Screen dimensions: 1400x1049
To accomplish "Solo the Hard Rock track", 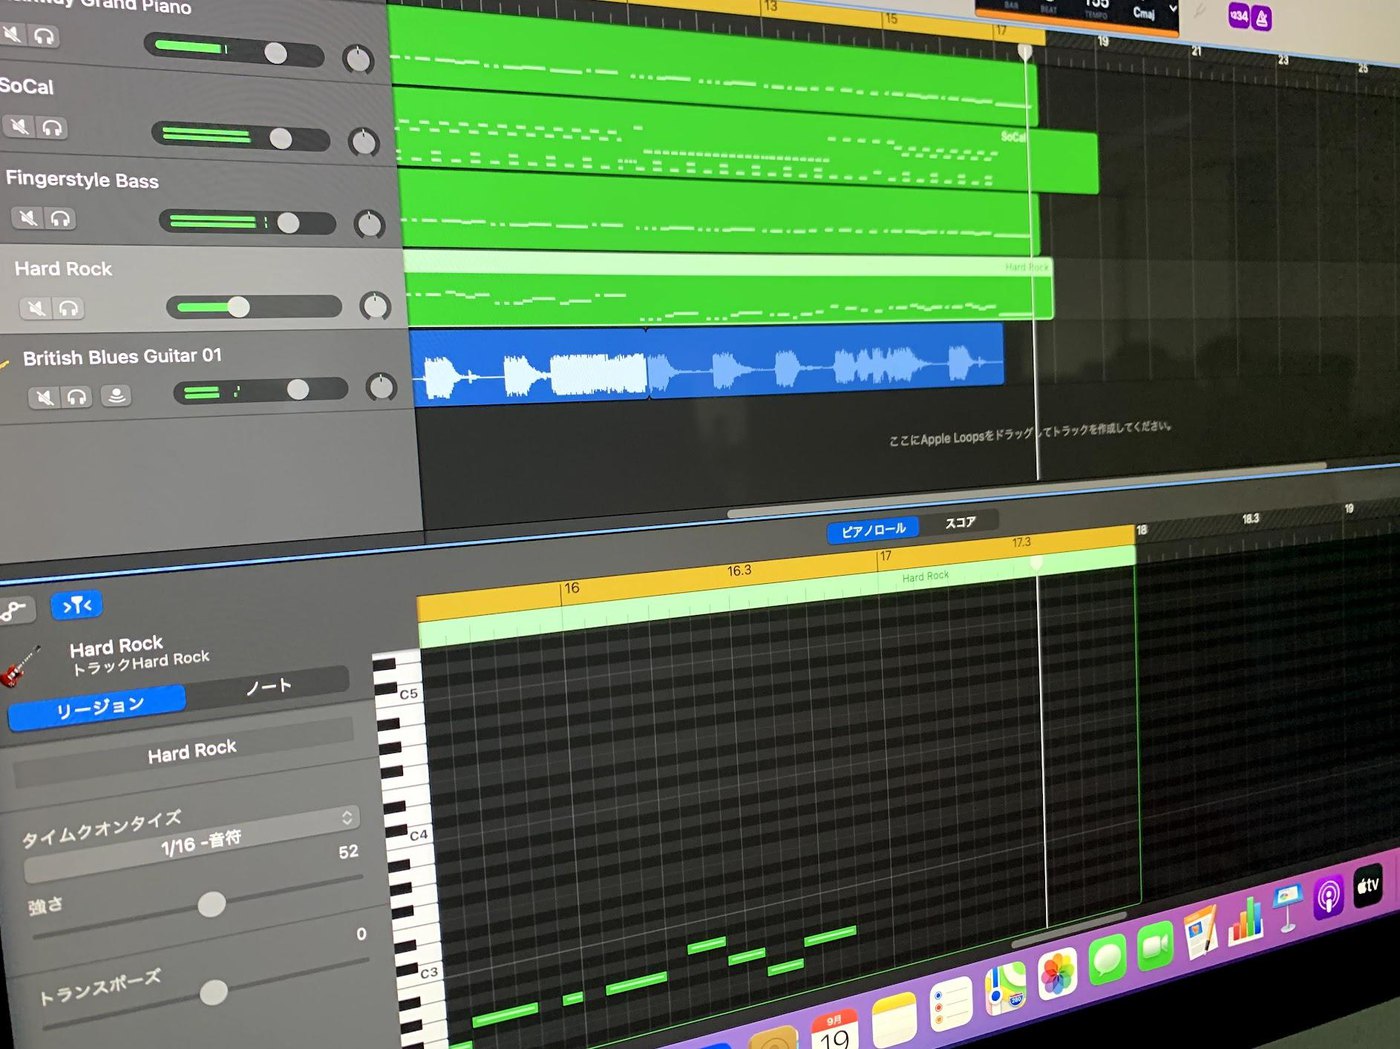I will click(x=69, y=308).
